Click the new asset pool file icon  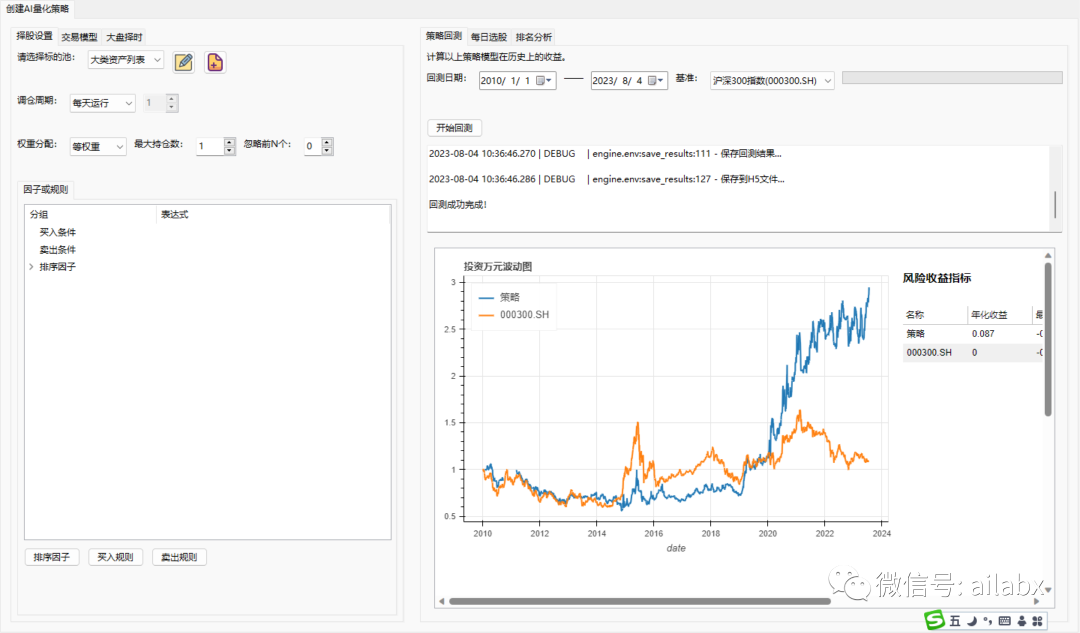point(215,62)
